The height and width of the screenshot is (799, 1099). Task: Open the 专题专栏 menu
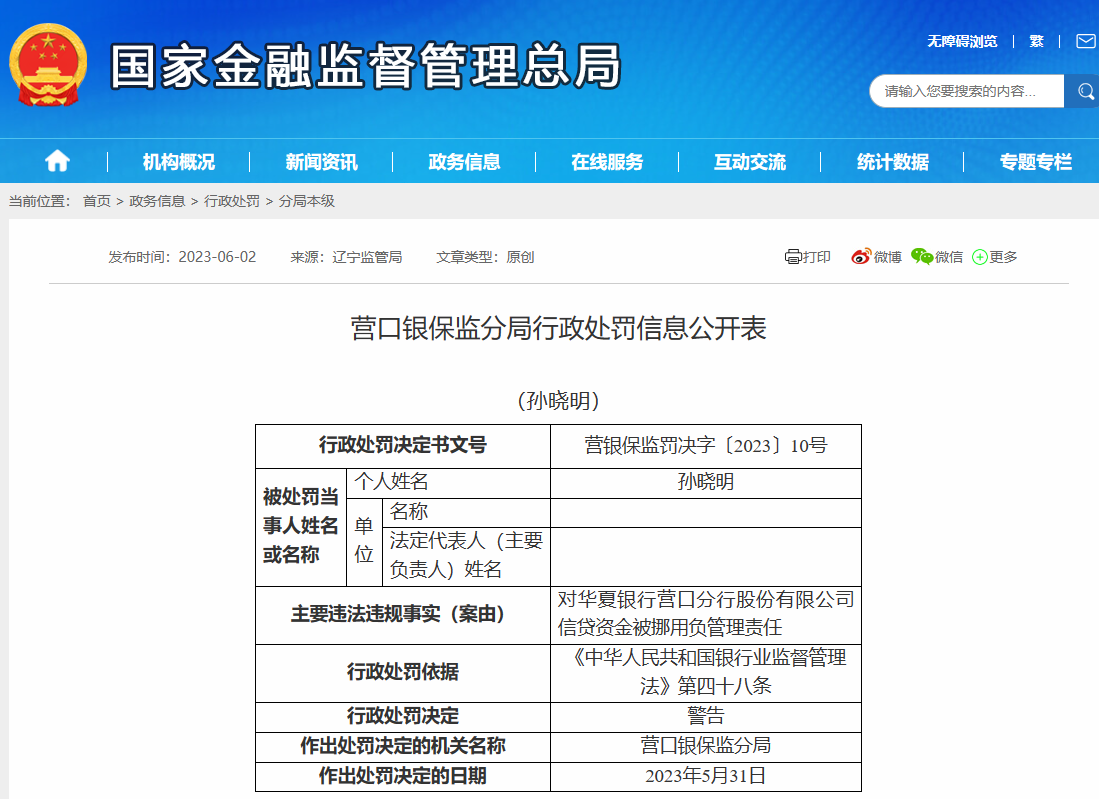[x=1035, y=162]
